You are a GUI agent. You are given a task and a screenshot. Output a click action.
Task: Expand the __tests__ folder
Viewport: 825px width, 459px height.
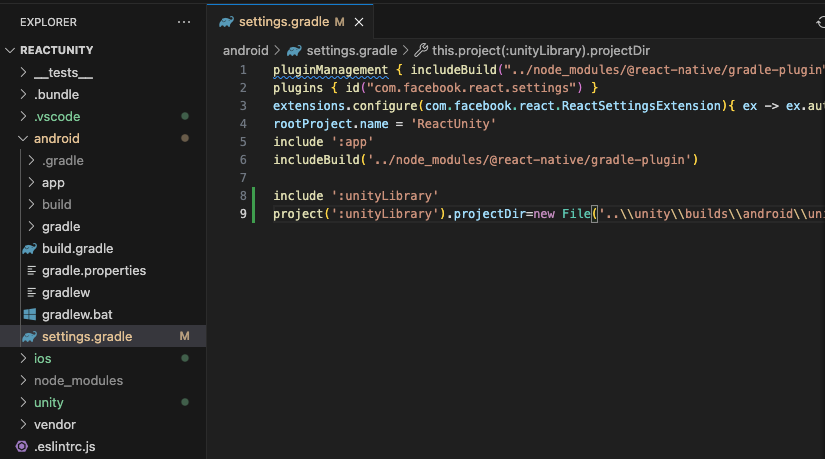tap(63, 73)
